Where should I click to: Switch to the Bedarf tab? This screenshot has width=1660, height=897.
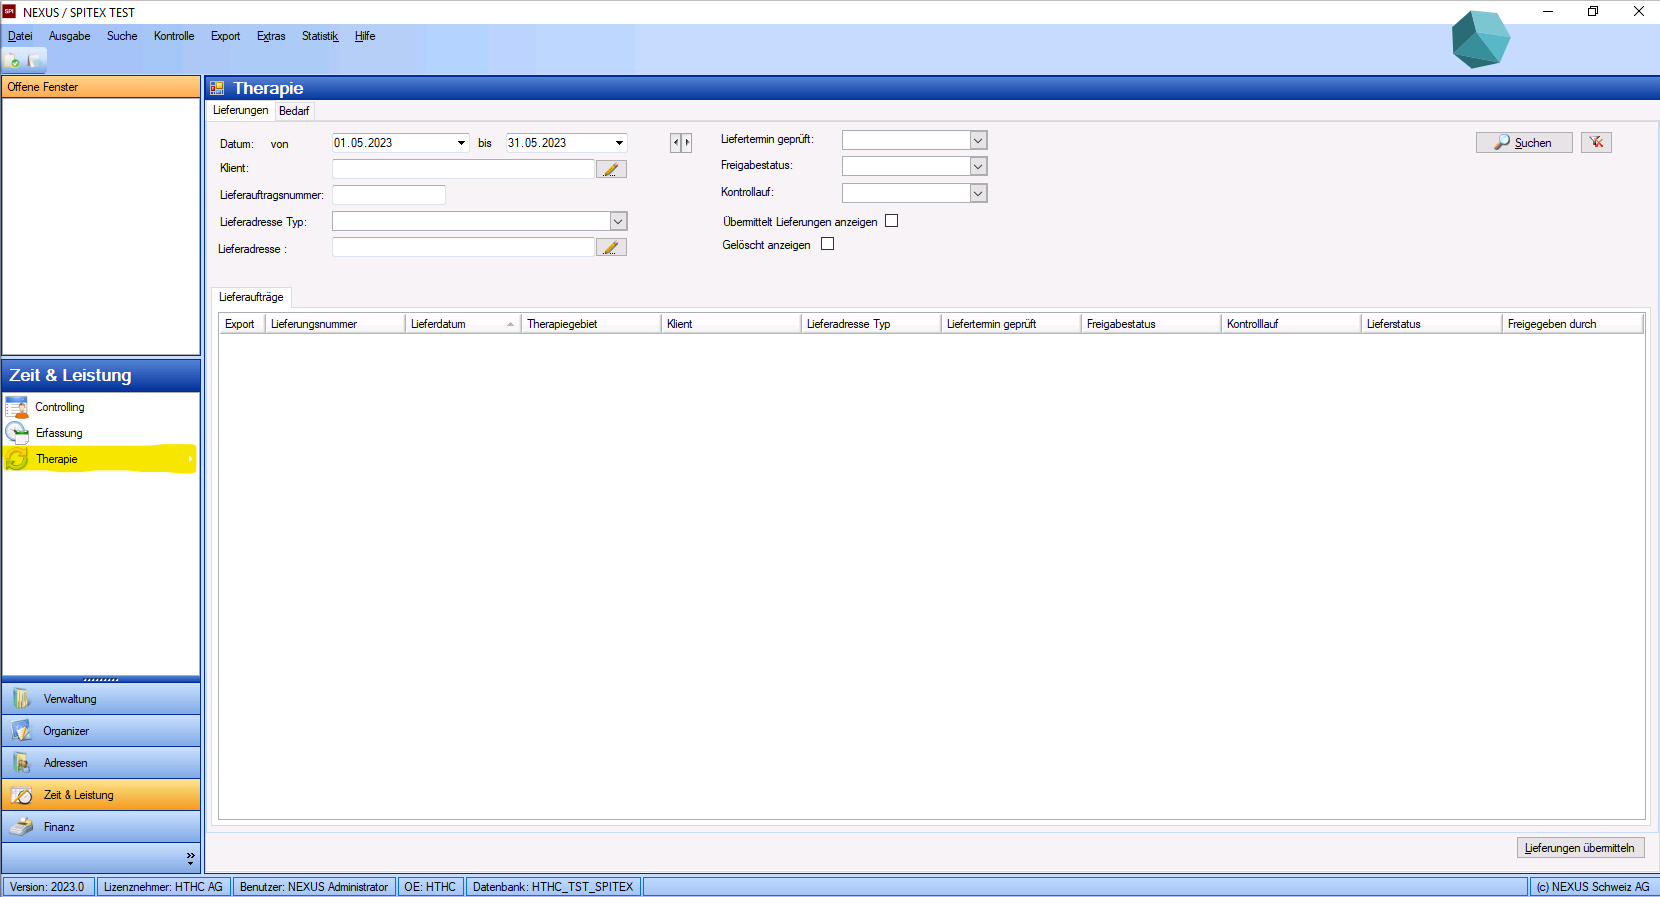coord(294,111)
